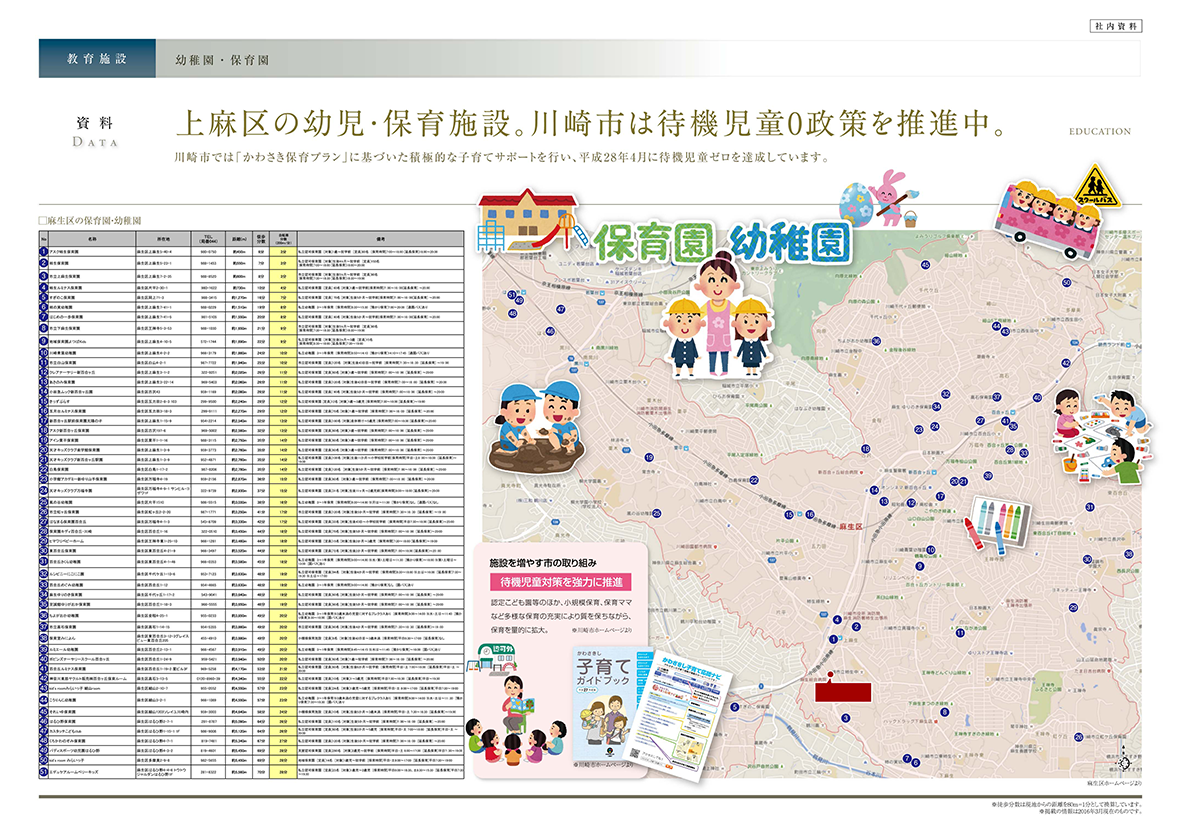Click map marker number 10

[x=931, y=550]
